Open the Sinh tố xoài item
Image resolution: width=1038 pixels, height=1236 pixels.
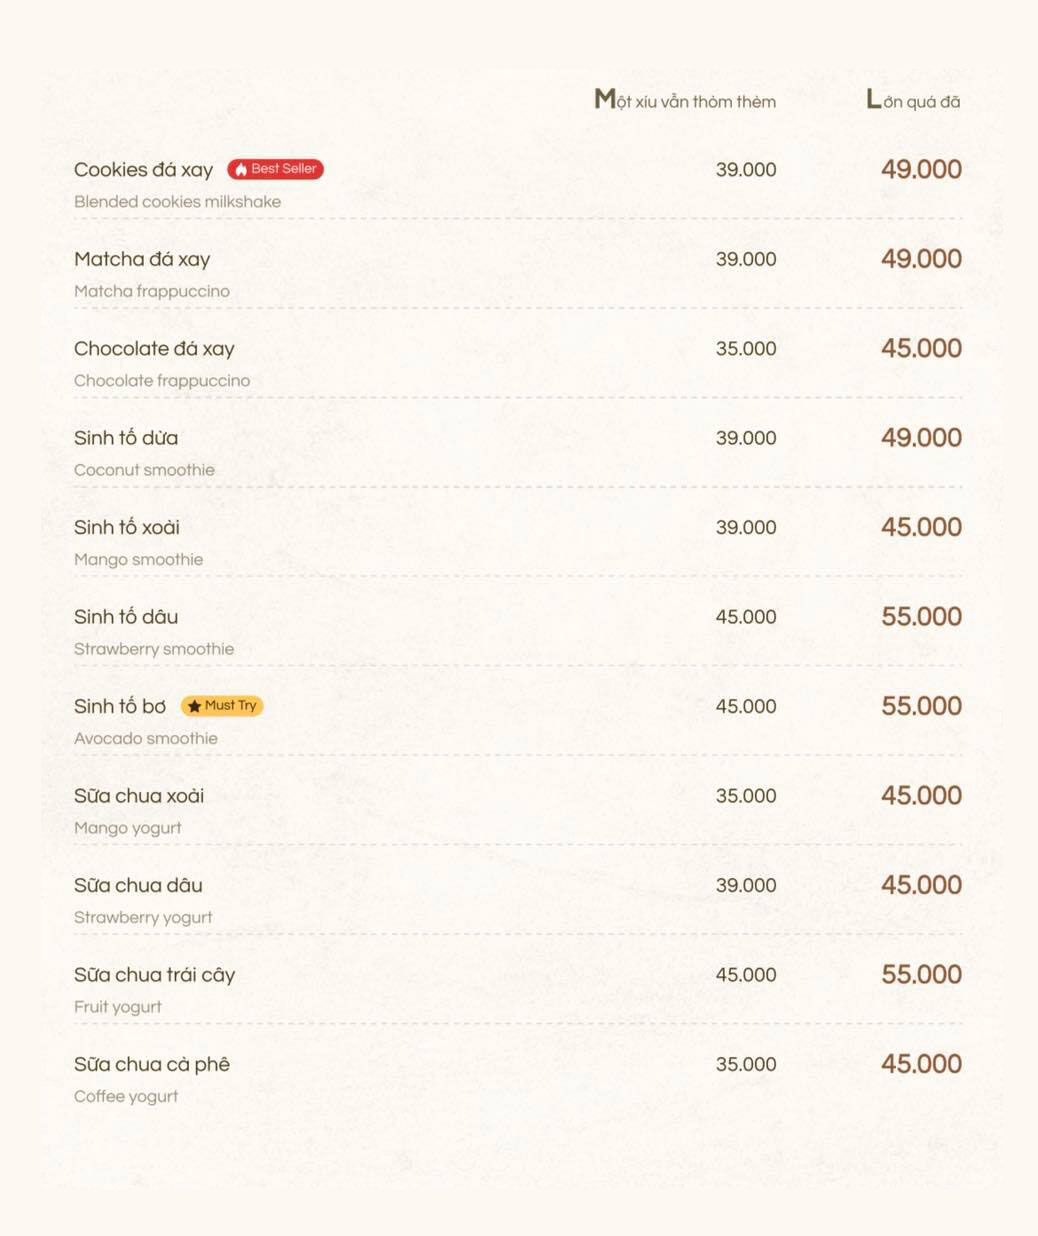[x=127, y=527]
